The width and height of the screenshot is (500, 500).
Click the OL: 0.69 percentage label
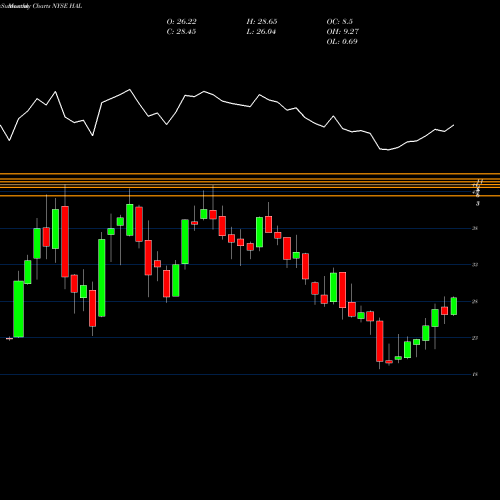point(342,42)
